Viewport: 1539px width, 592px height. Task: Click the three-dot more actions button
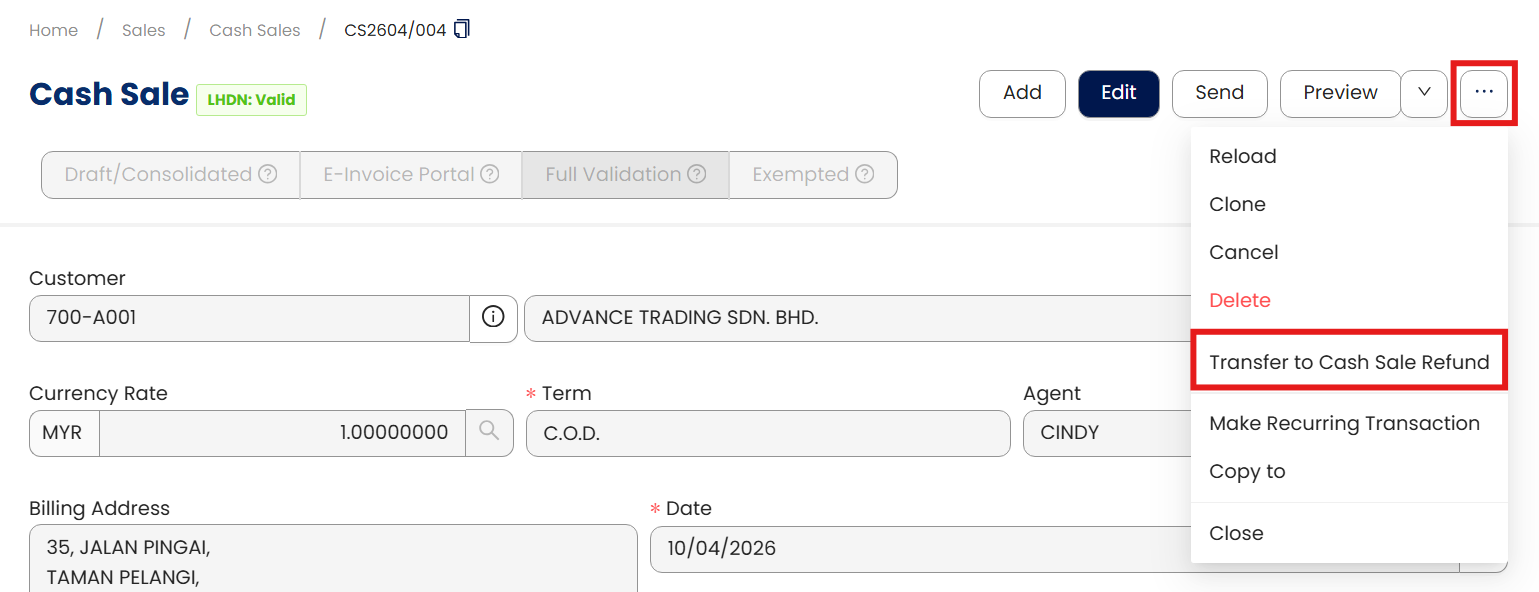pos(1484,93)
